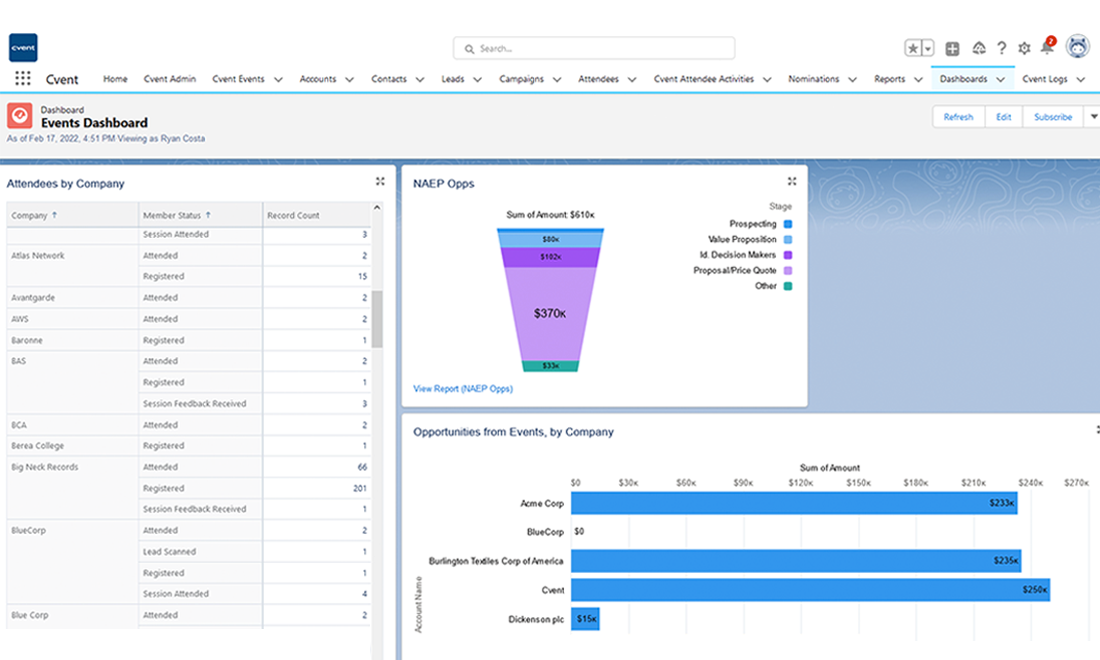The height and width of the screenshot is (660, 1100).
Task: Open the Cvent Attendee Activities tab
Action: (704, 79)
